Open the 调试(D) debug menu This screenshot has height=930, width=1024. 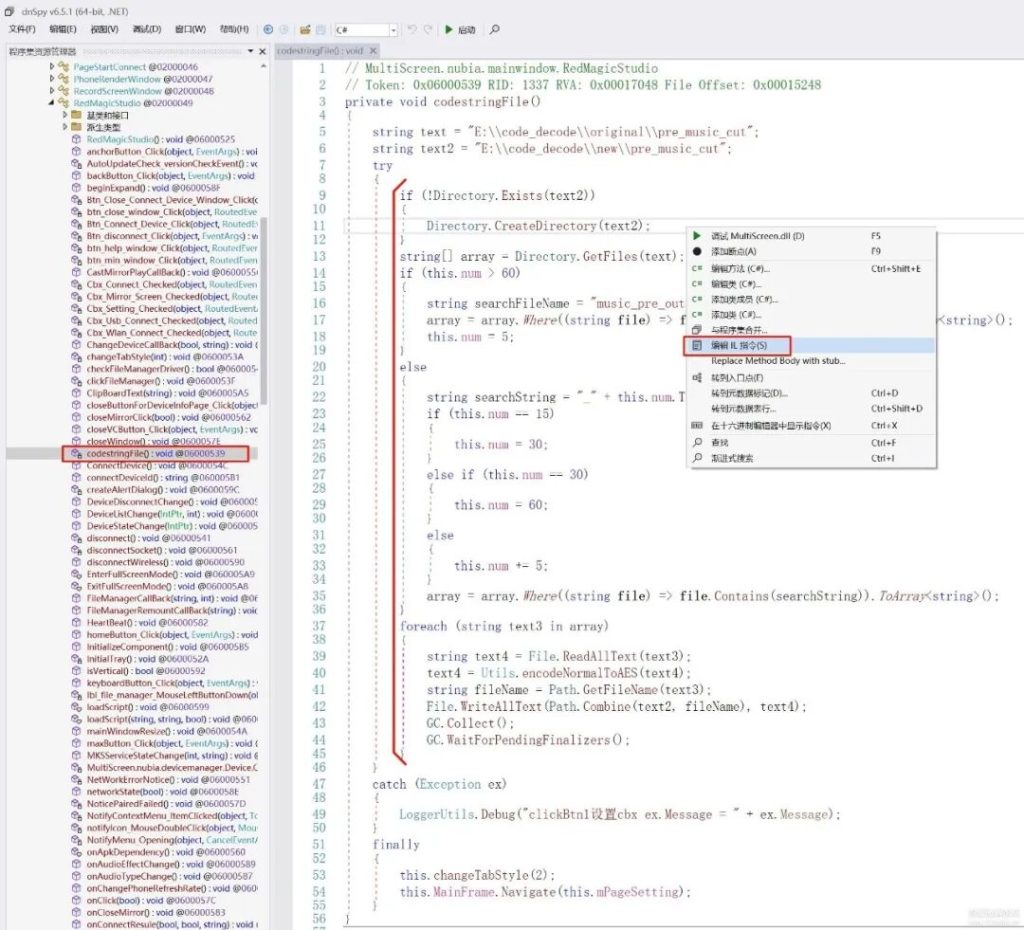coord(146,29)
